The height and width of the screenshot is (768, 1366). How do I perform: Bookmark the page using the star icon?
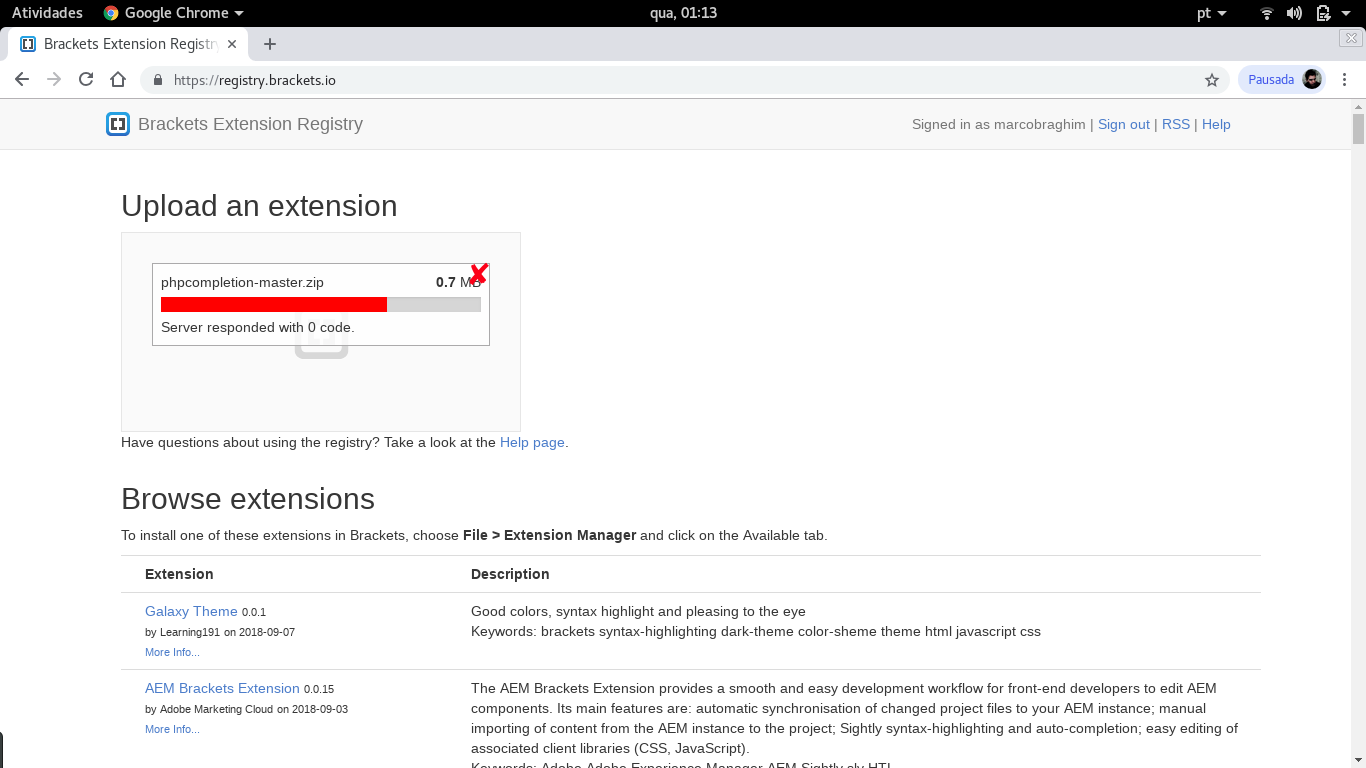click(x=1211, y=78)
